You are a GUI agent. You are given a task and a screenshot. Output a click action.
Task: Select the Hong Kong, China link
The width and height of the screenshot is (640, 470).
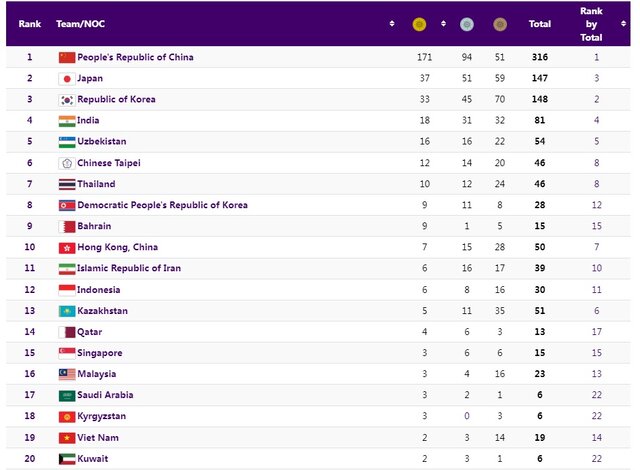click(x=117, y=247)
